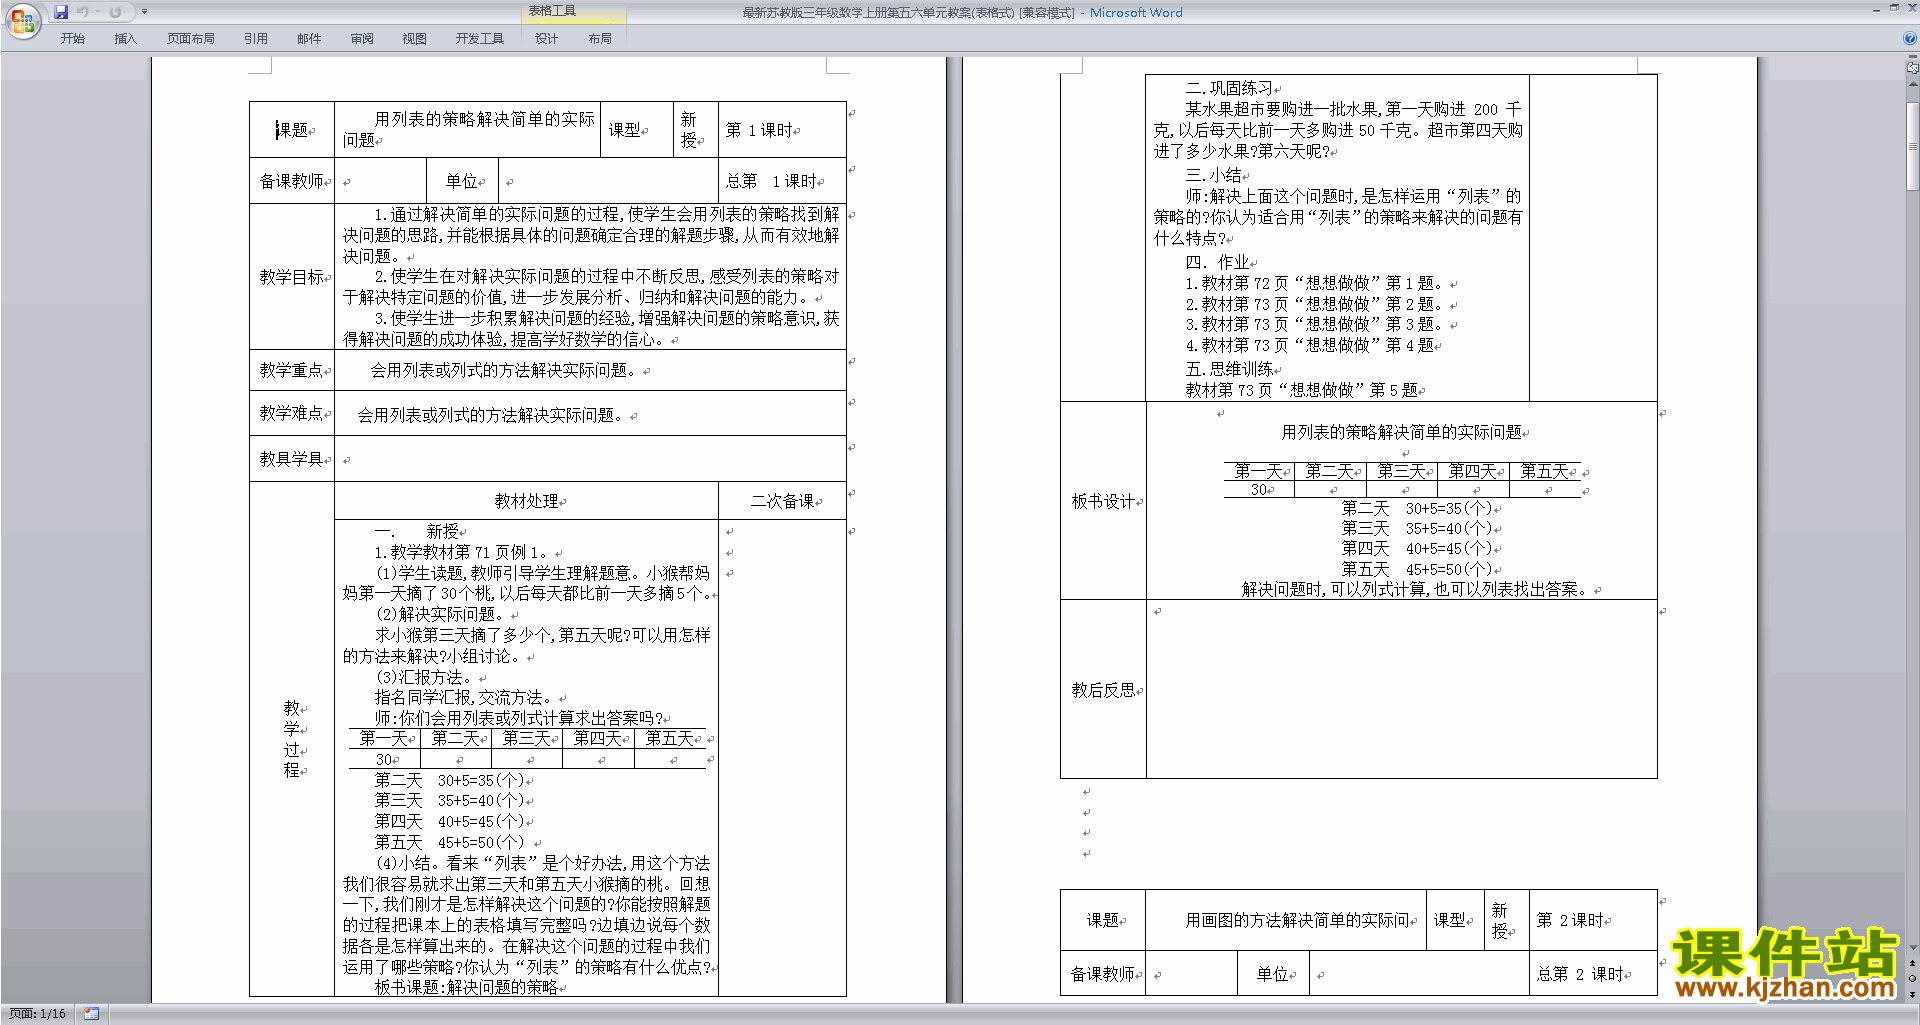
Task: Click the 第 1 课时 cell
Action: 782,130
